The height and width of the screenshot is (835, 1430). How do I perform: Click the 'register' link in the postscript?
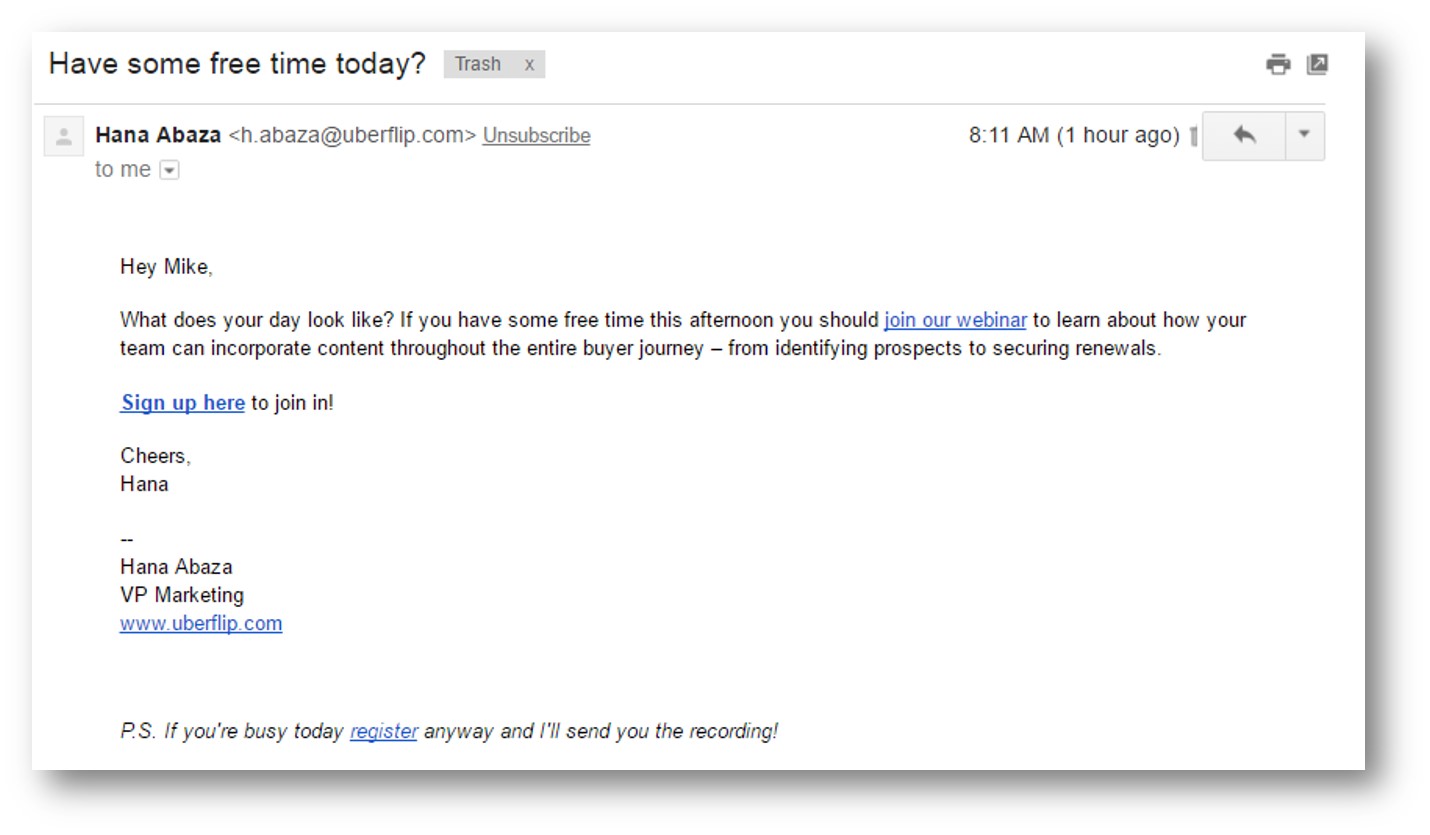pyautogui.click(x=383, y=731)
